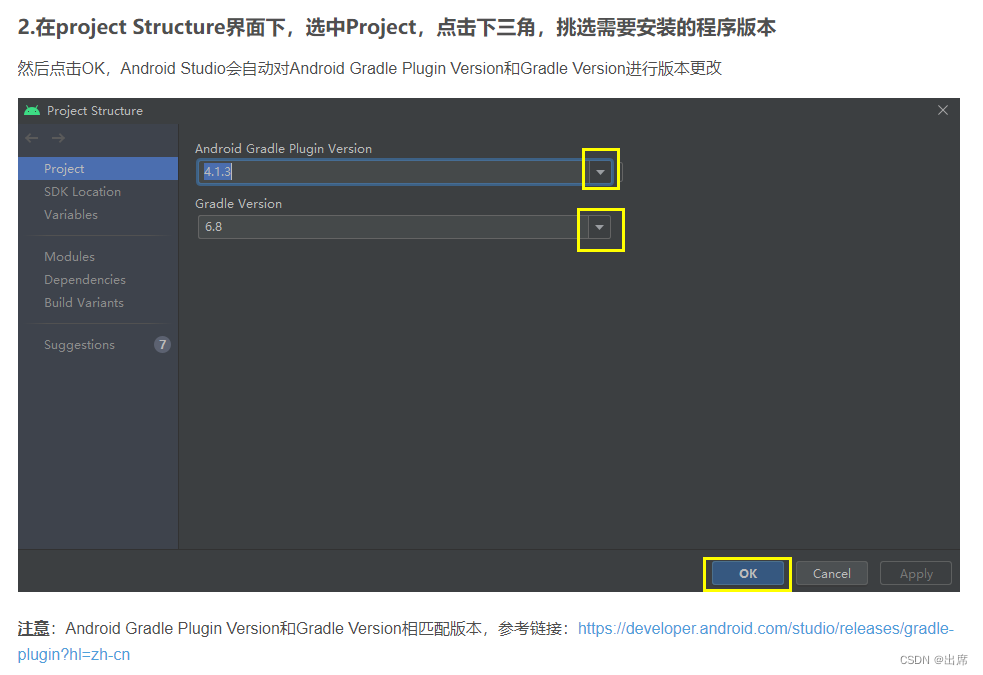
Task: Click the forward navigation arrow
Action: point(58,137)
